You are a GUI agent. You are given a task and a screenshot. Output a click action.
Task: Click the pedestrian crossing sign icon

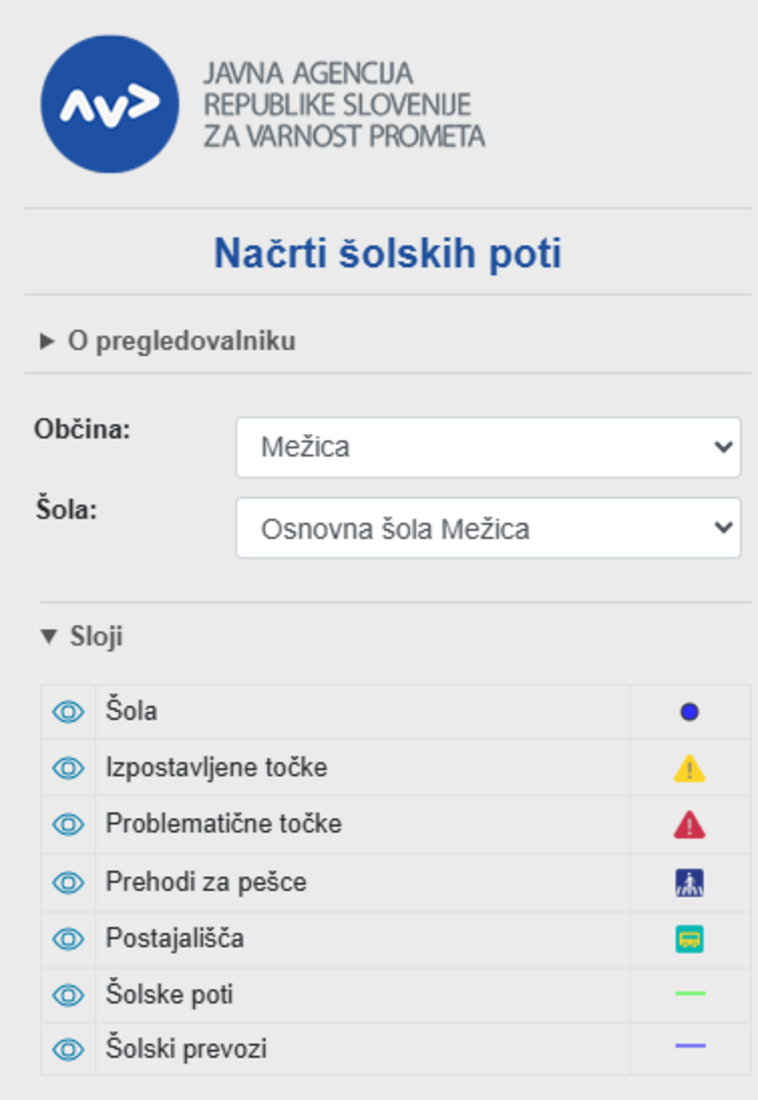coord(689,883)
